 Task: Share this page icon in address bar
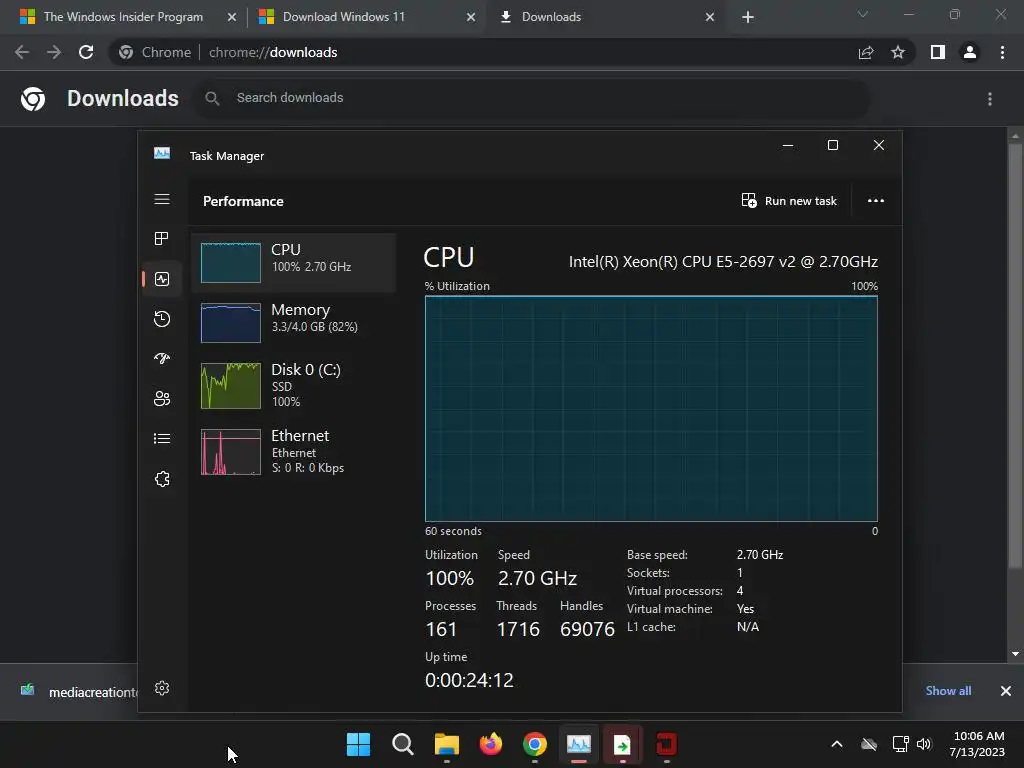coord(866,52)
